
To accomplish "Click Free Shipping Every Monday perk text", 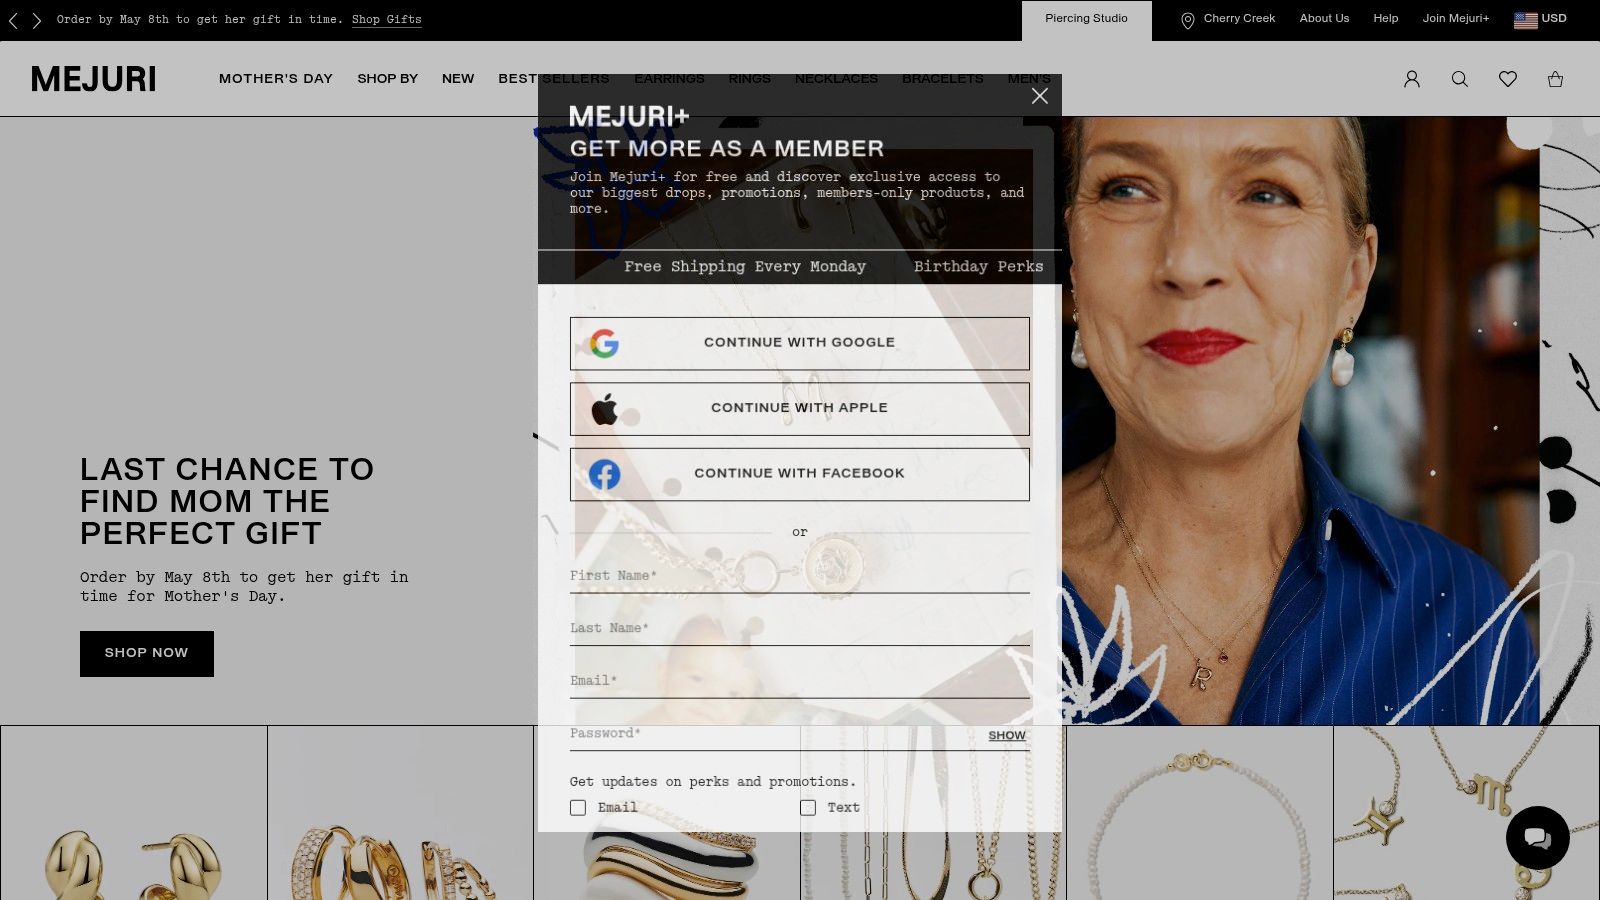I will 745,267.
